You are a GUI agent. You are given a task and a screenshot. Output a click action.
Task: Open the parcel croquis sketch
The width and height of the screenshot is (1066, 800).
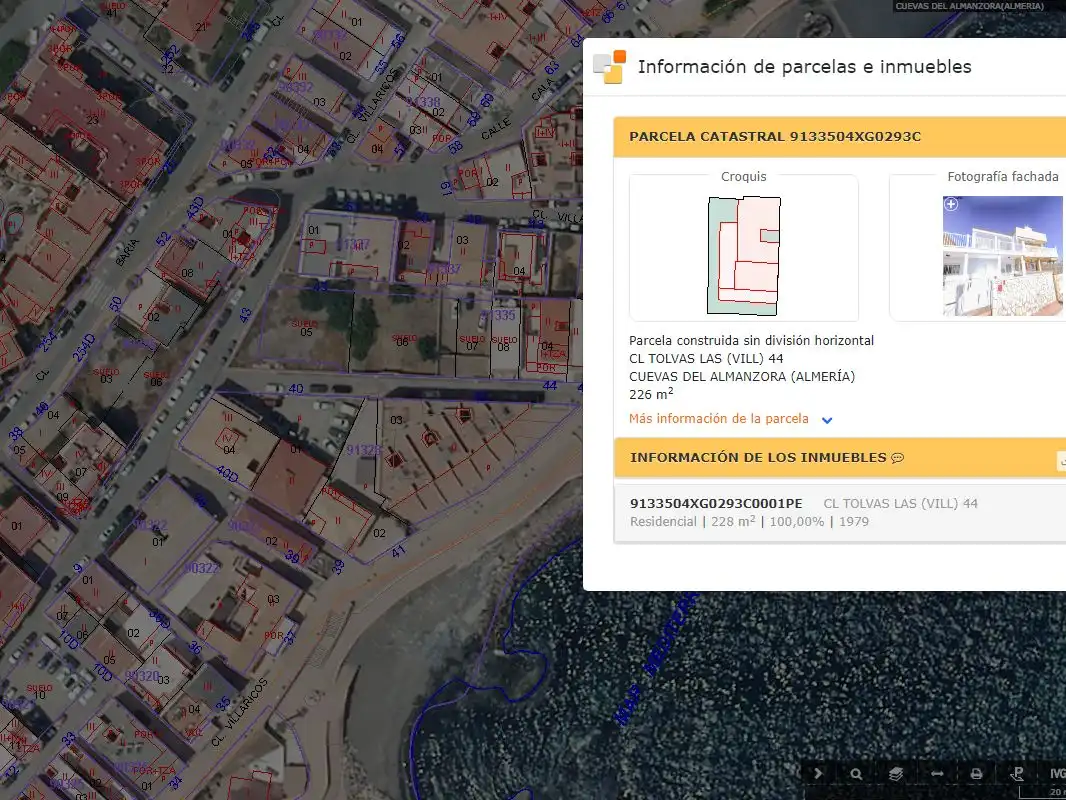pos(744,256)
